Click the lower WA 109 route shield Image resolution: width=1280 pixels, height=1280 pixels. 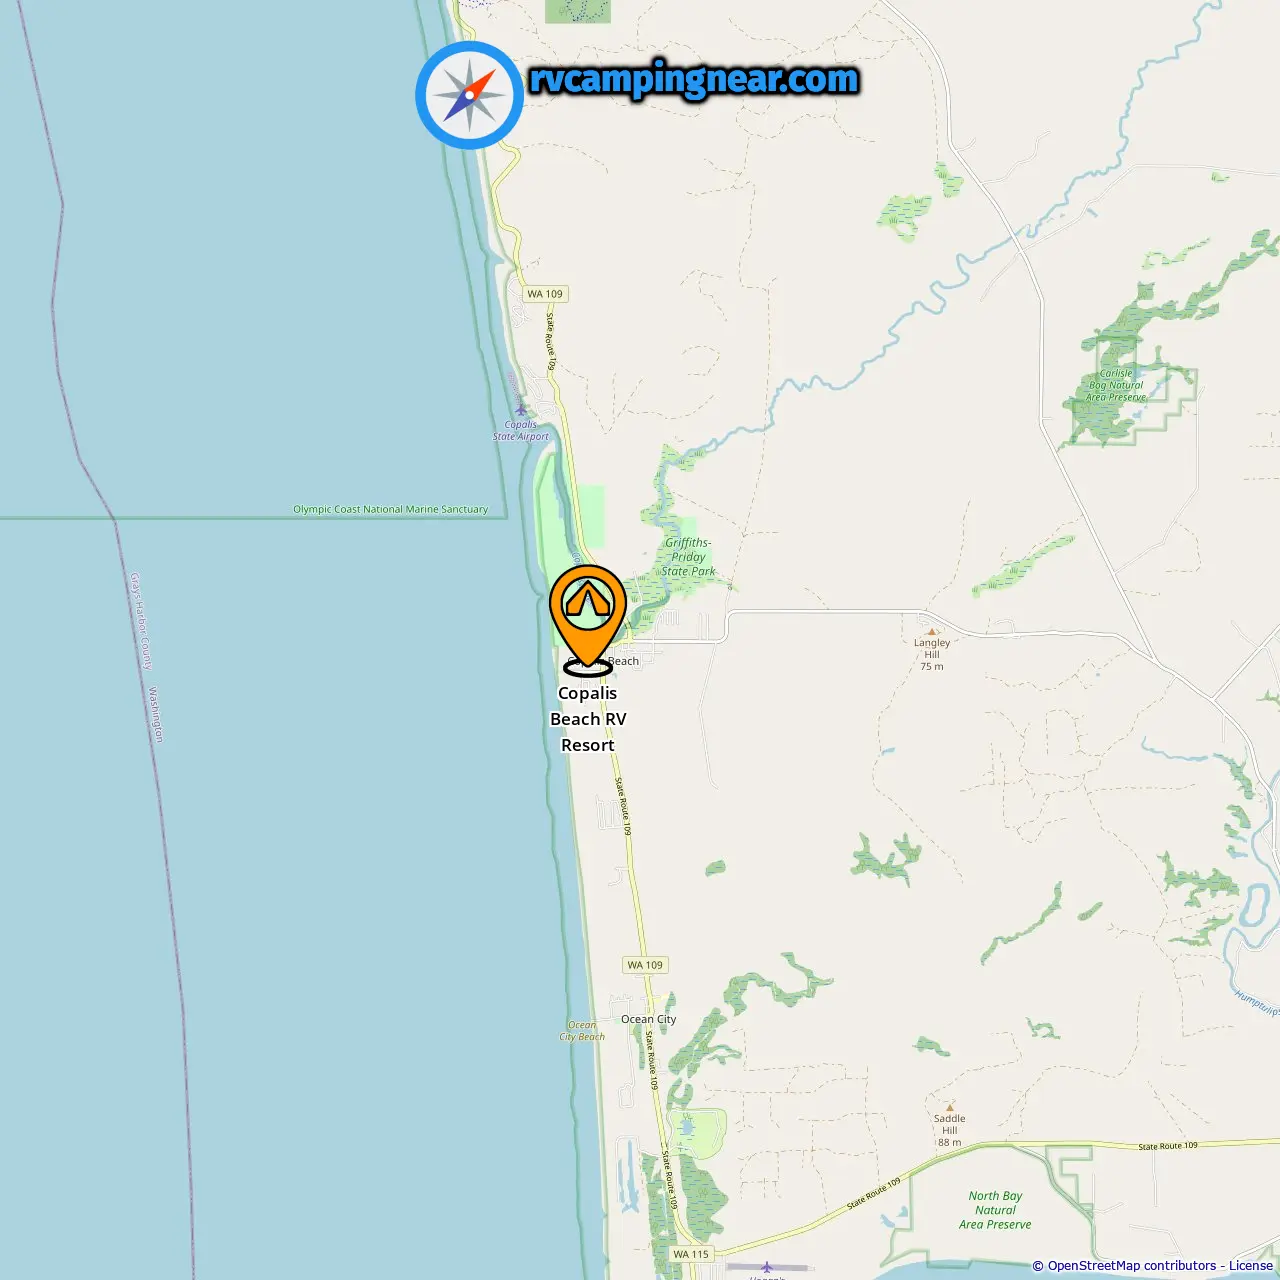[x=645, y=965]
